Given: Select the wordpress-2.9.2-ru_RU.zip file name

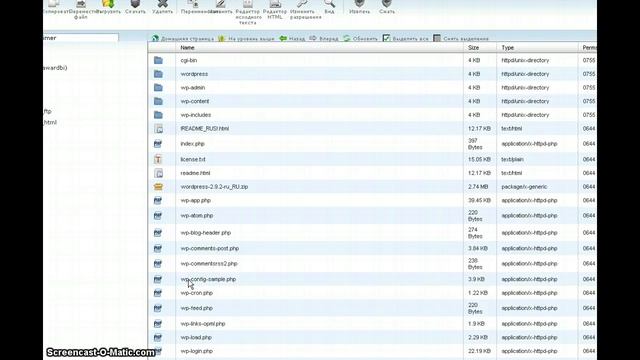Looking at the screenshot, I should (x=214, y=187).
